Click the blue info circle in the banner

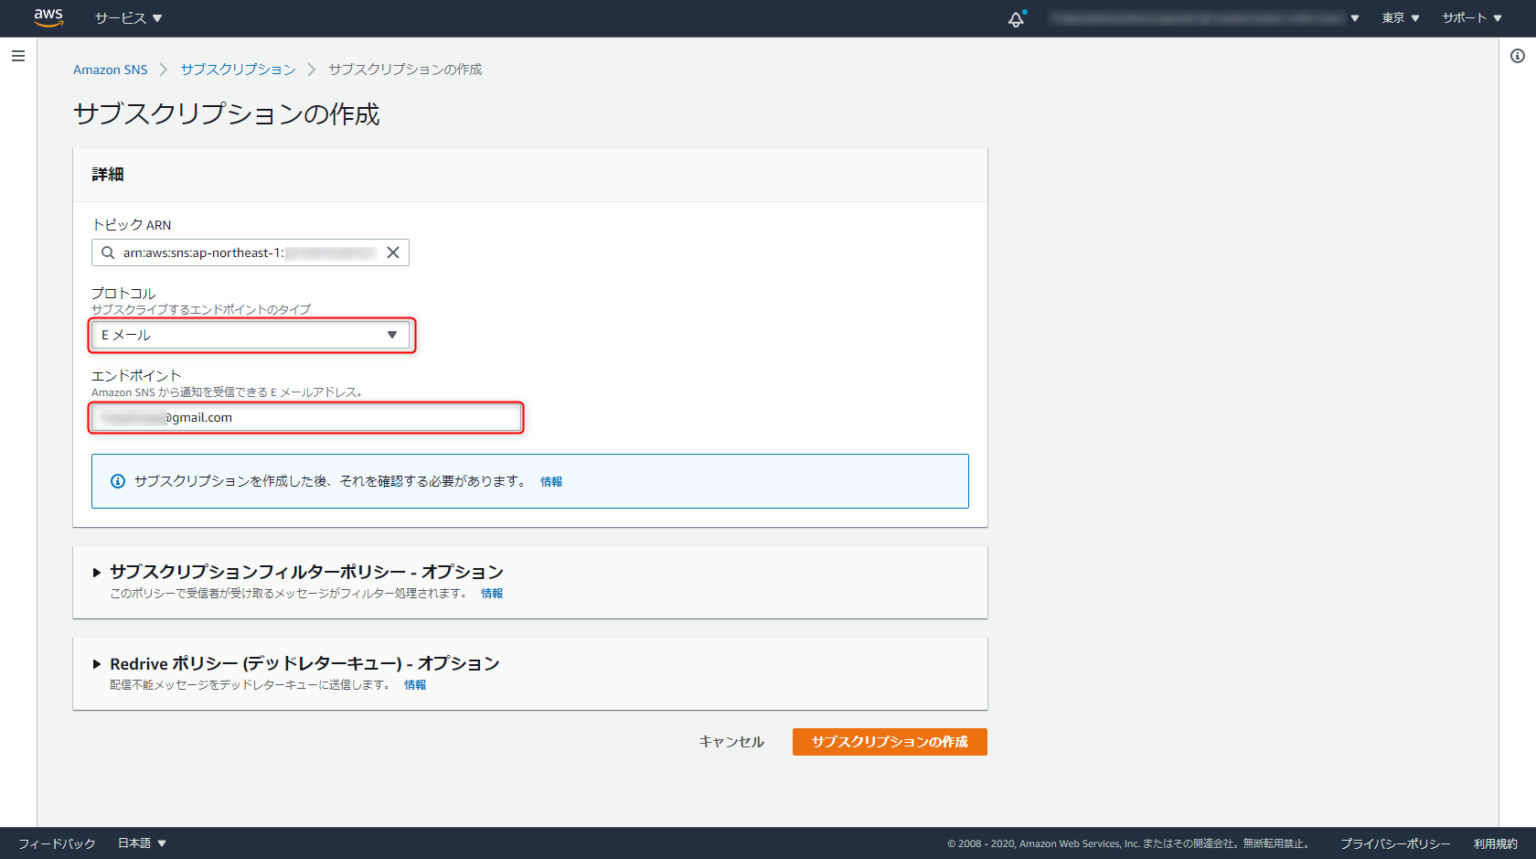pos(117,481)
